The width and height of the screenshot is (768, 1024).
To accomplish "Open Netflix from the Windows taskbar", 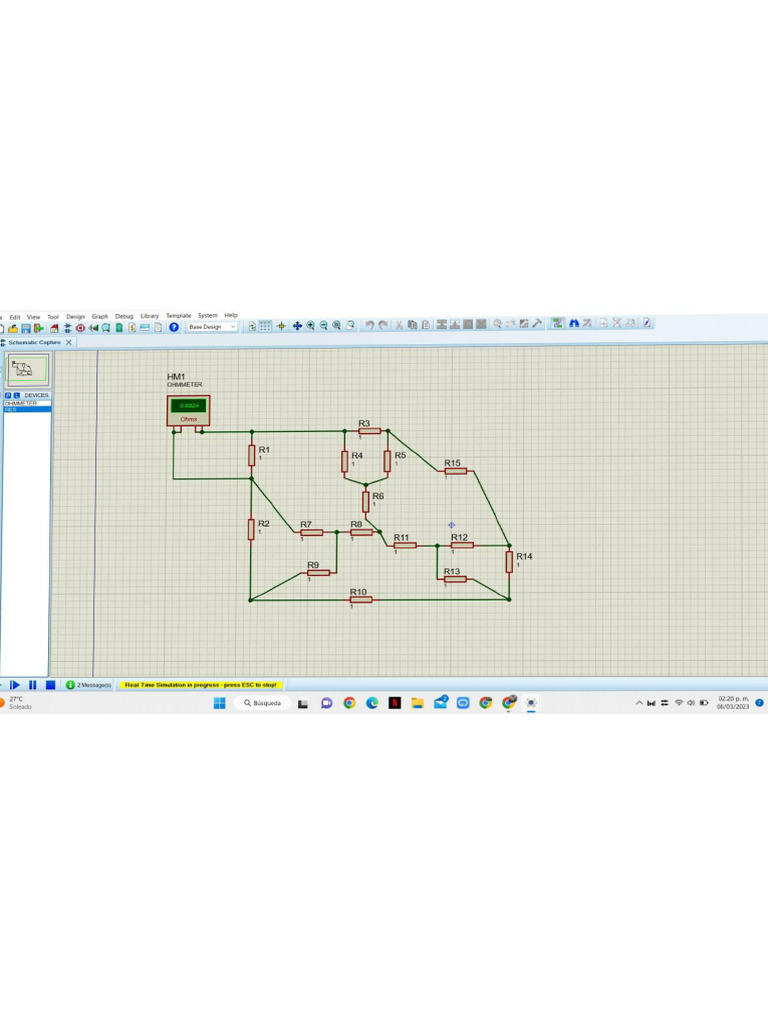I will coord(395,703).
